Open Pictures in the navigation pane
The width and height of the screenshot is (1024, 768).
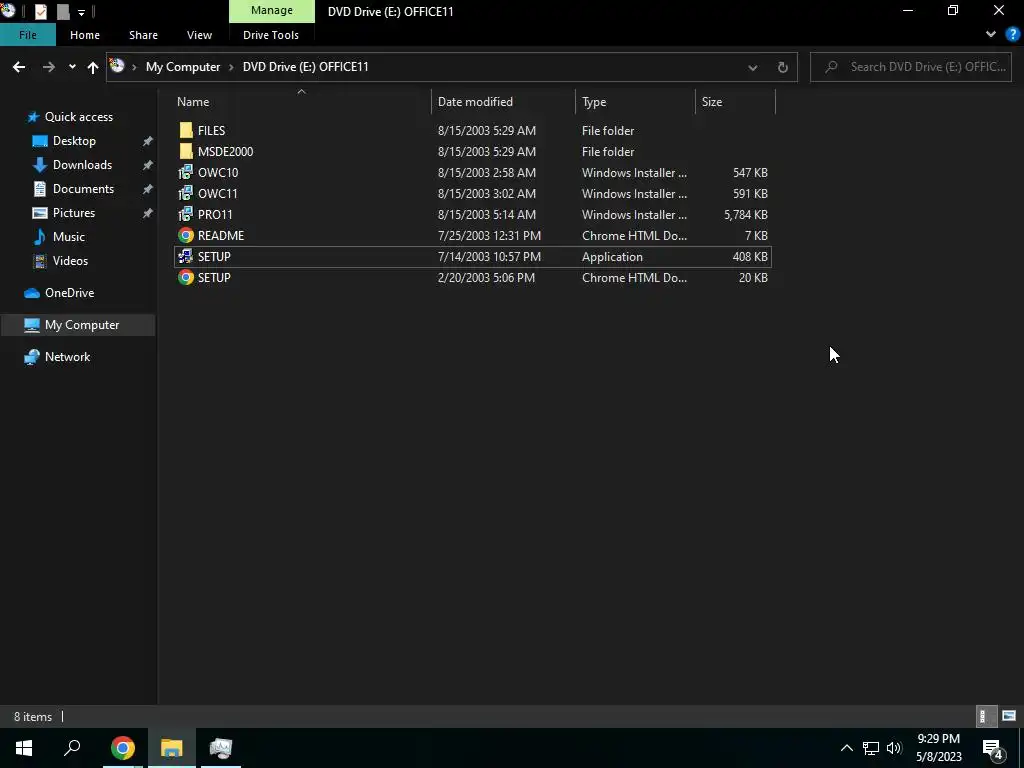73,213
